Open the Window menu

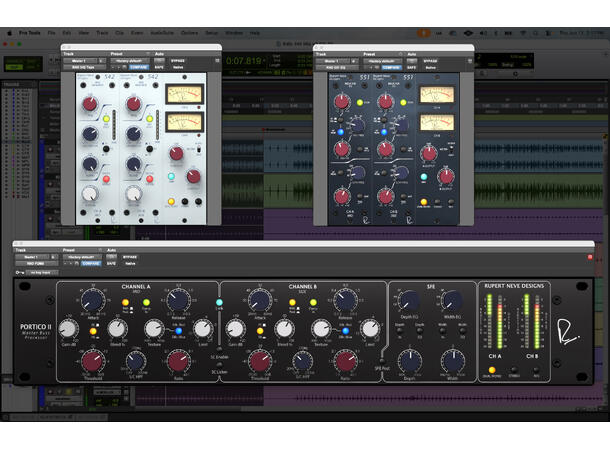click(234, 33)
